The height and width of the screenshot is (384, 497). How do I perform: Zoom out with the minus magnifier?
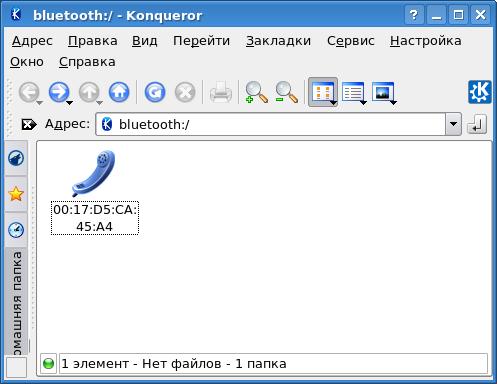click(x=286, y=92)
